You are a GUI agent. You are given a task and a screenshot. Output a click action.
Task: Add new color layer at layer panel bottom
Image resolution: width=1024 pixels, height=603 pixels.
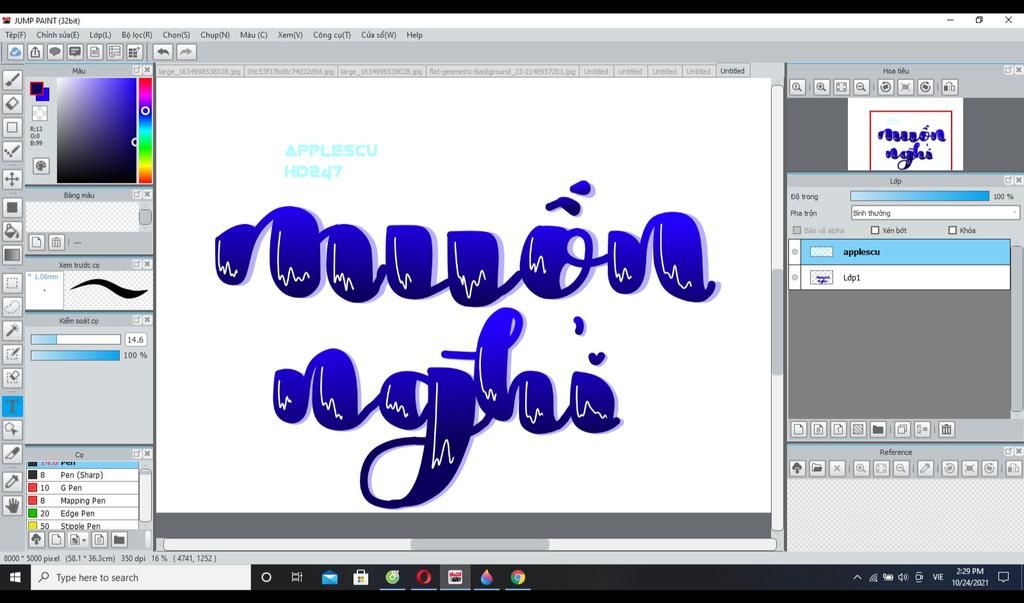(798, 429)
